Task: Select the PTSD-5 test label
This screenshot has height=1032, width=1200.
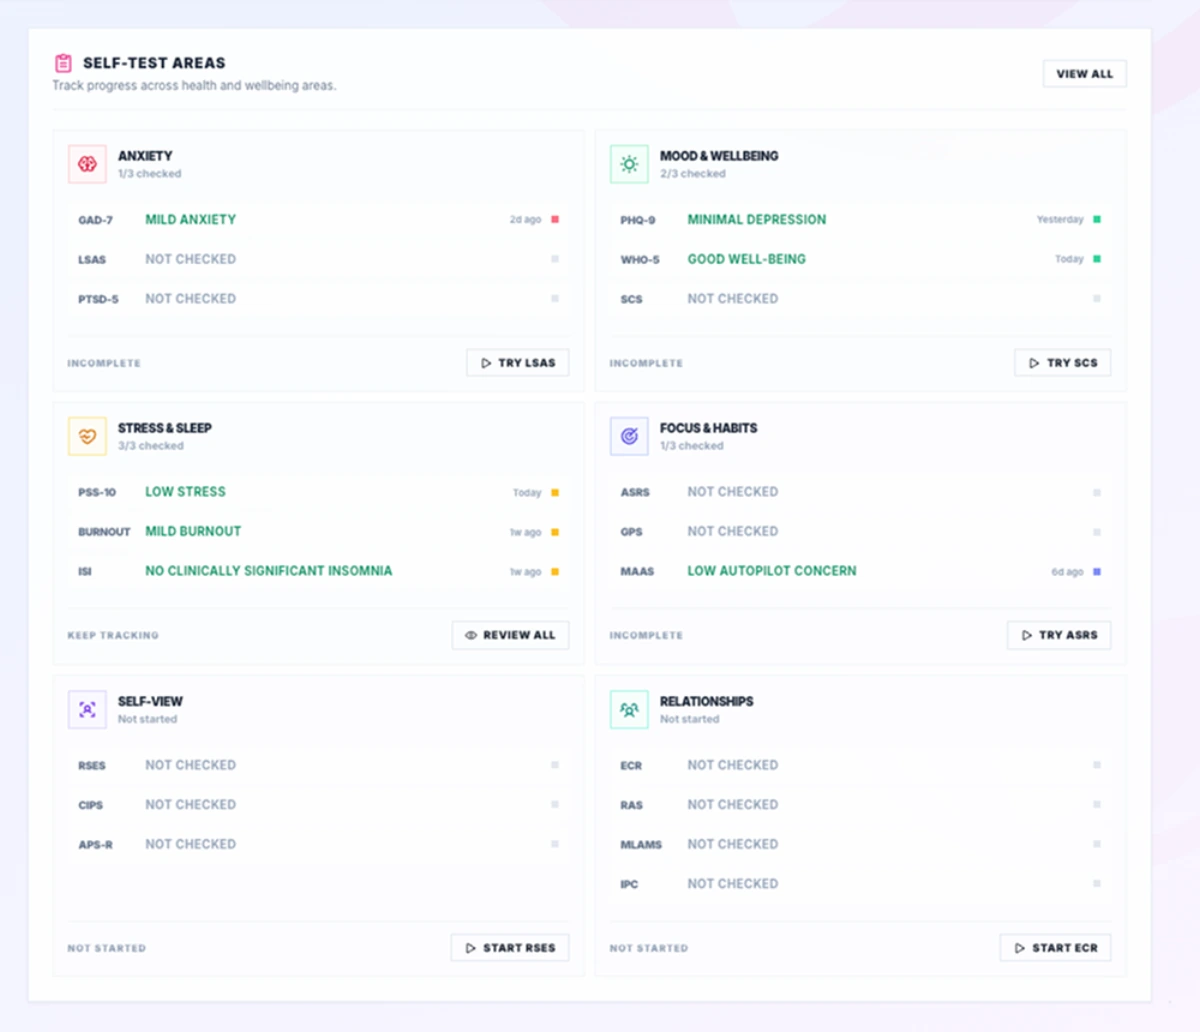Action: pos(98,299)
